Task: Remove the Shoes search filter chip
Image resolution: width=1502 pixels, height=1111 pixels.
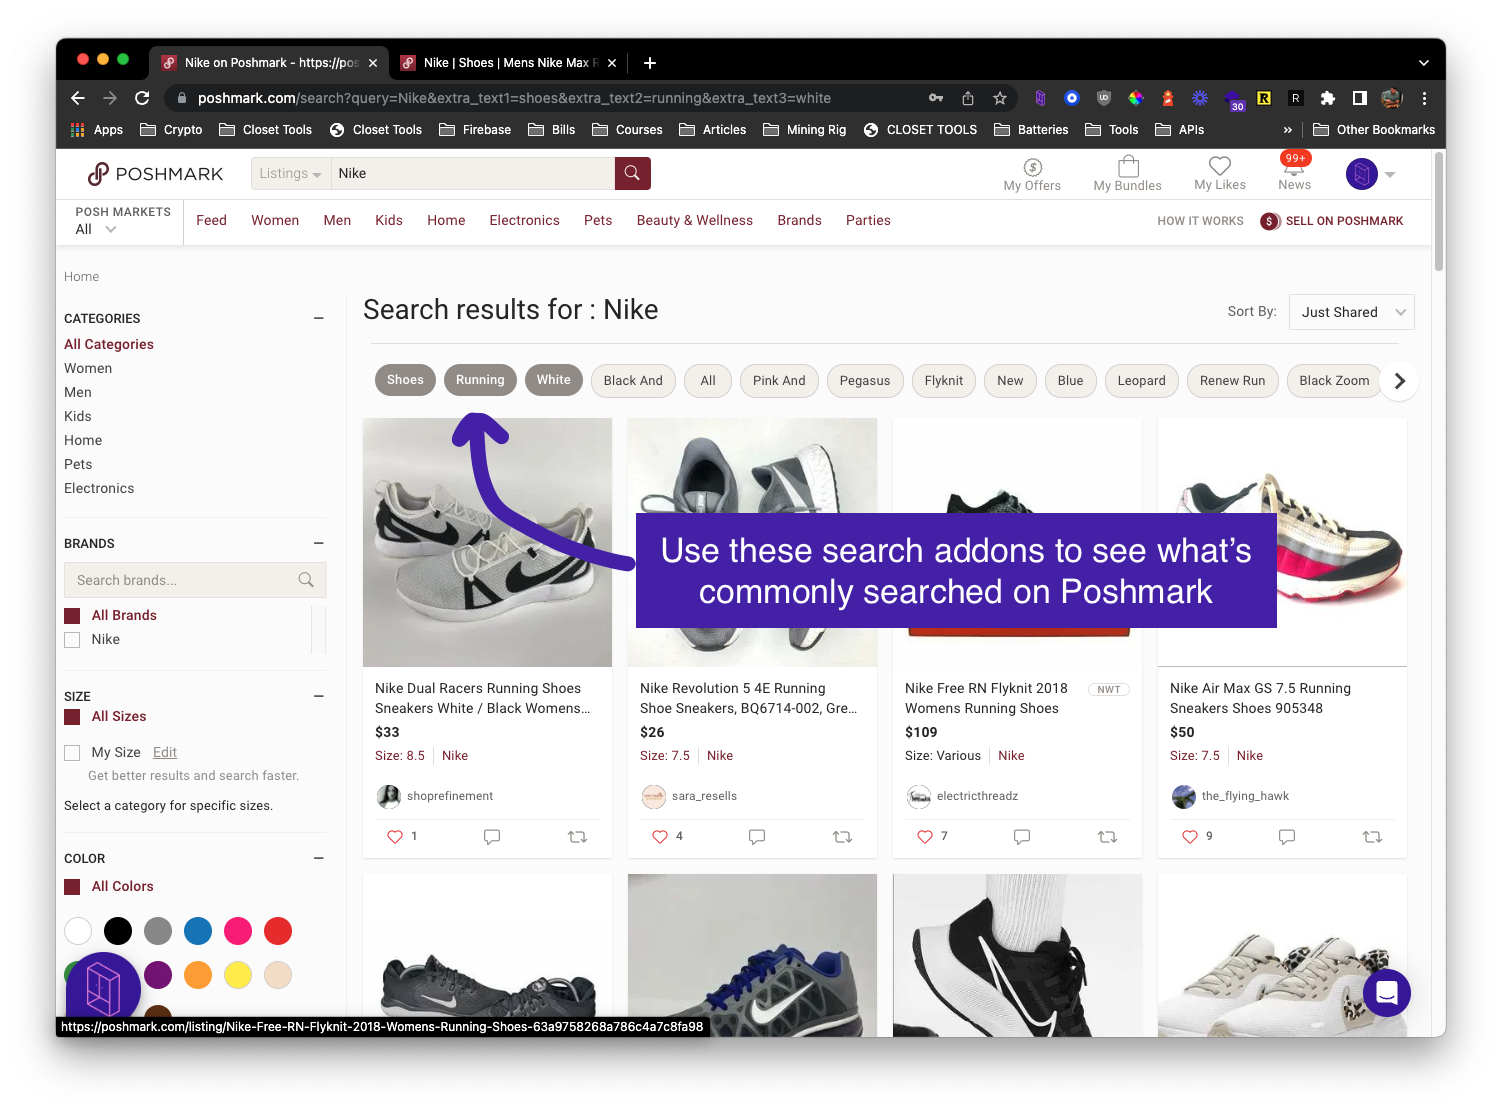Action: click(x=405, y=380)
